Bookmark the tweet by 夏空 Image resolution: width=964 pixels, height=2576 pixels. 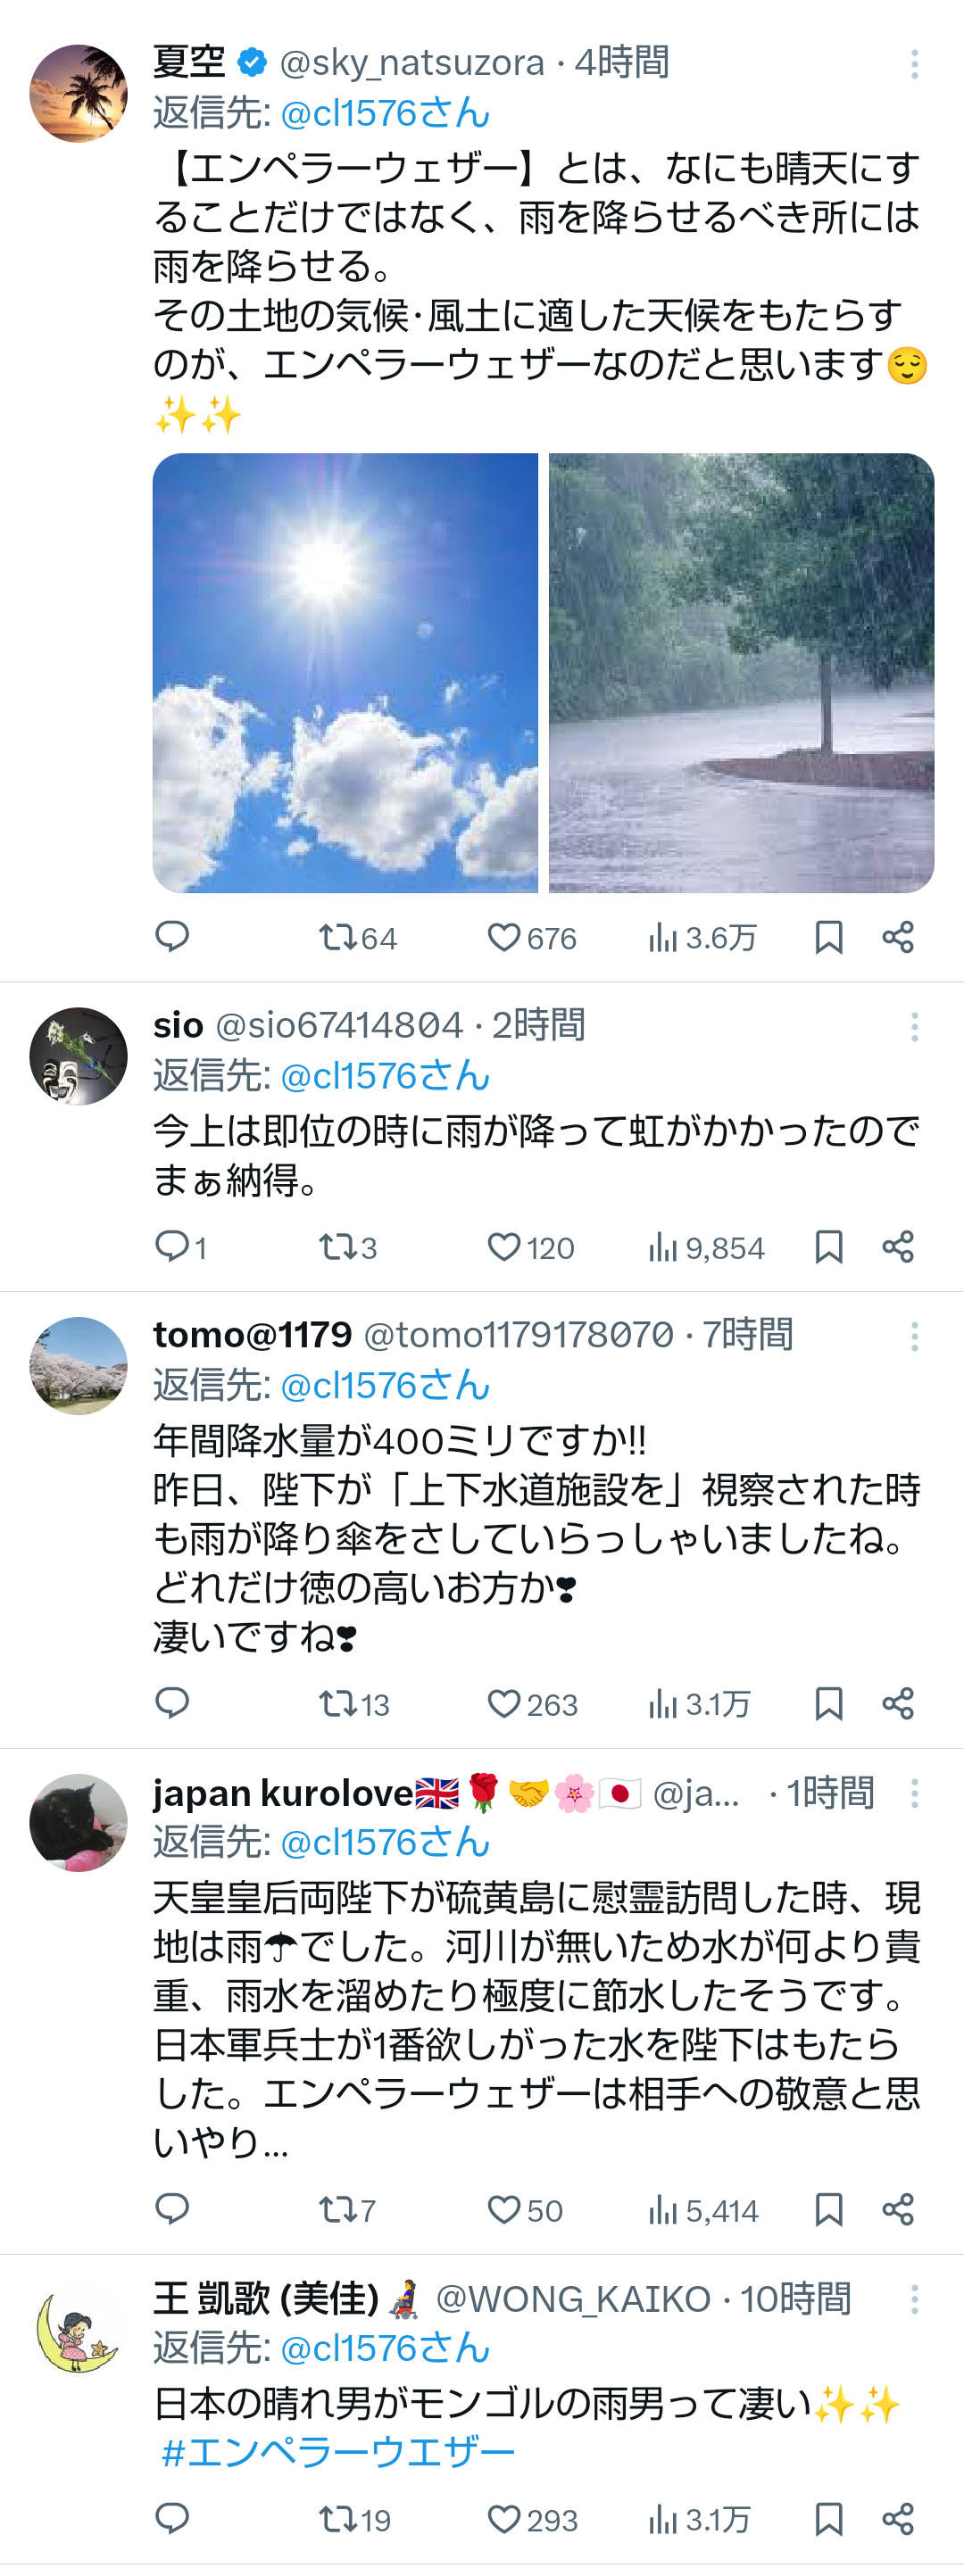(828, 938)
